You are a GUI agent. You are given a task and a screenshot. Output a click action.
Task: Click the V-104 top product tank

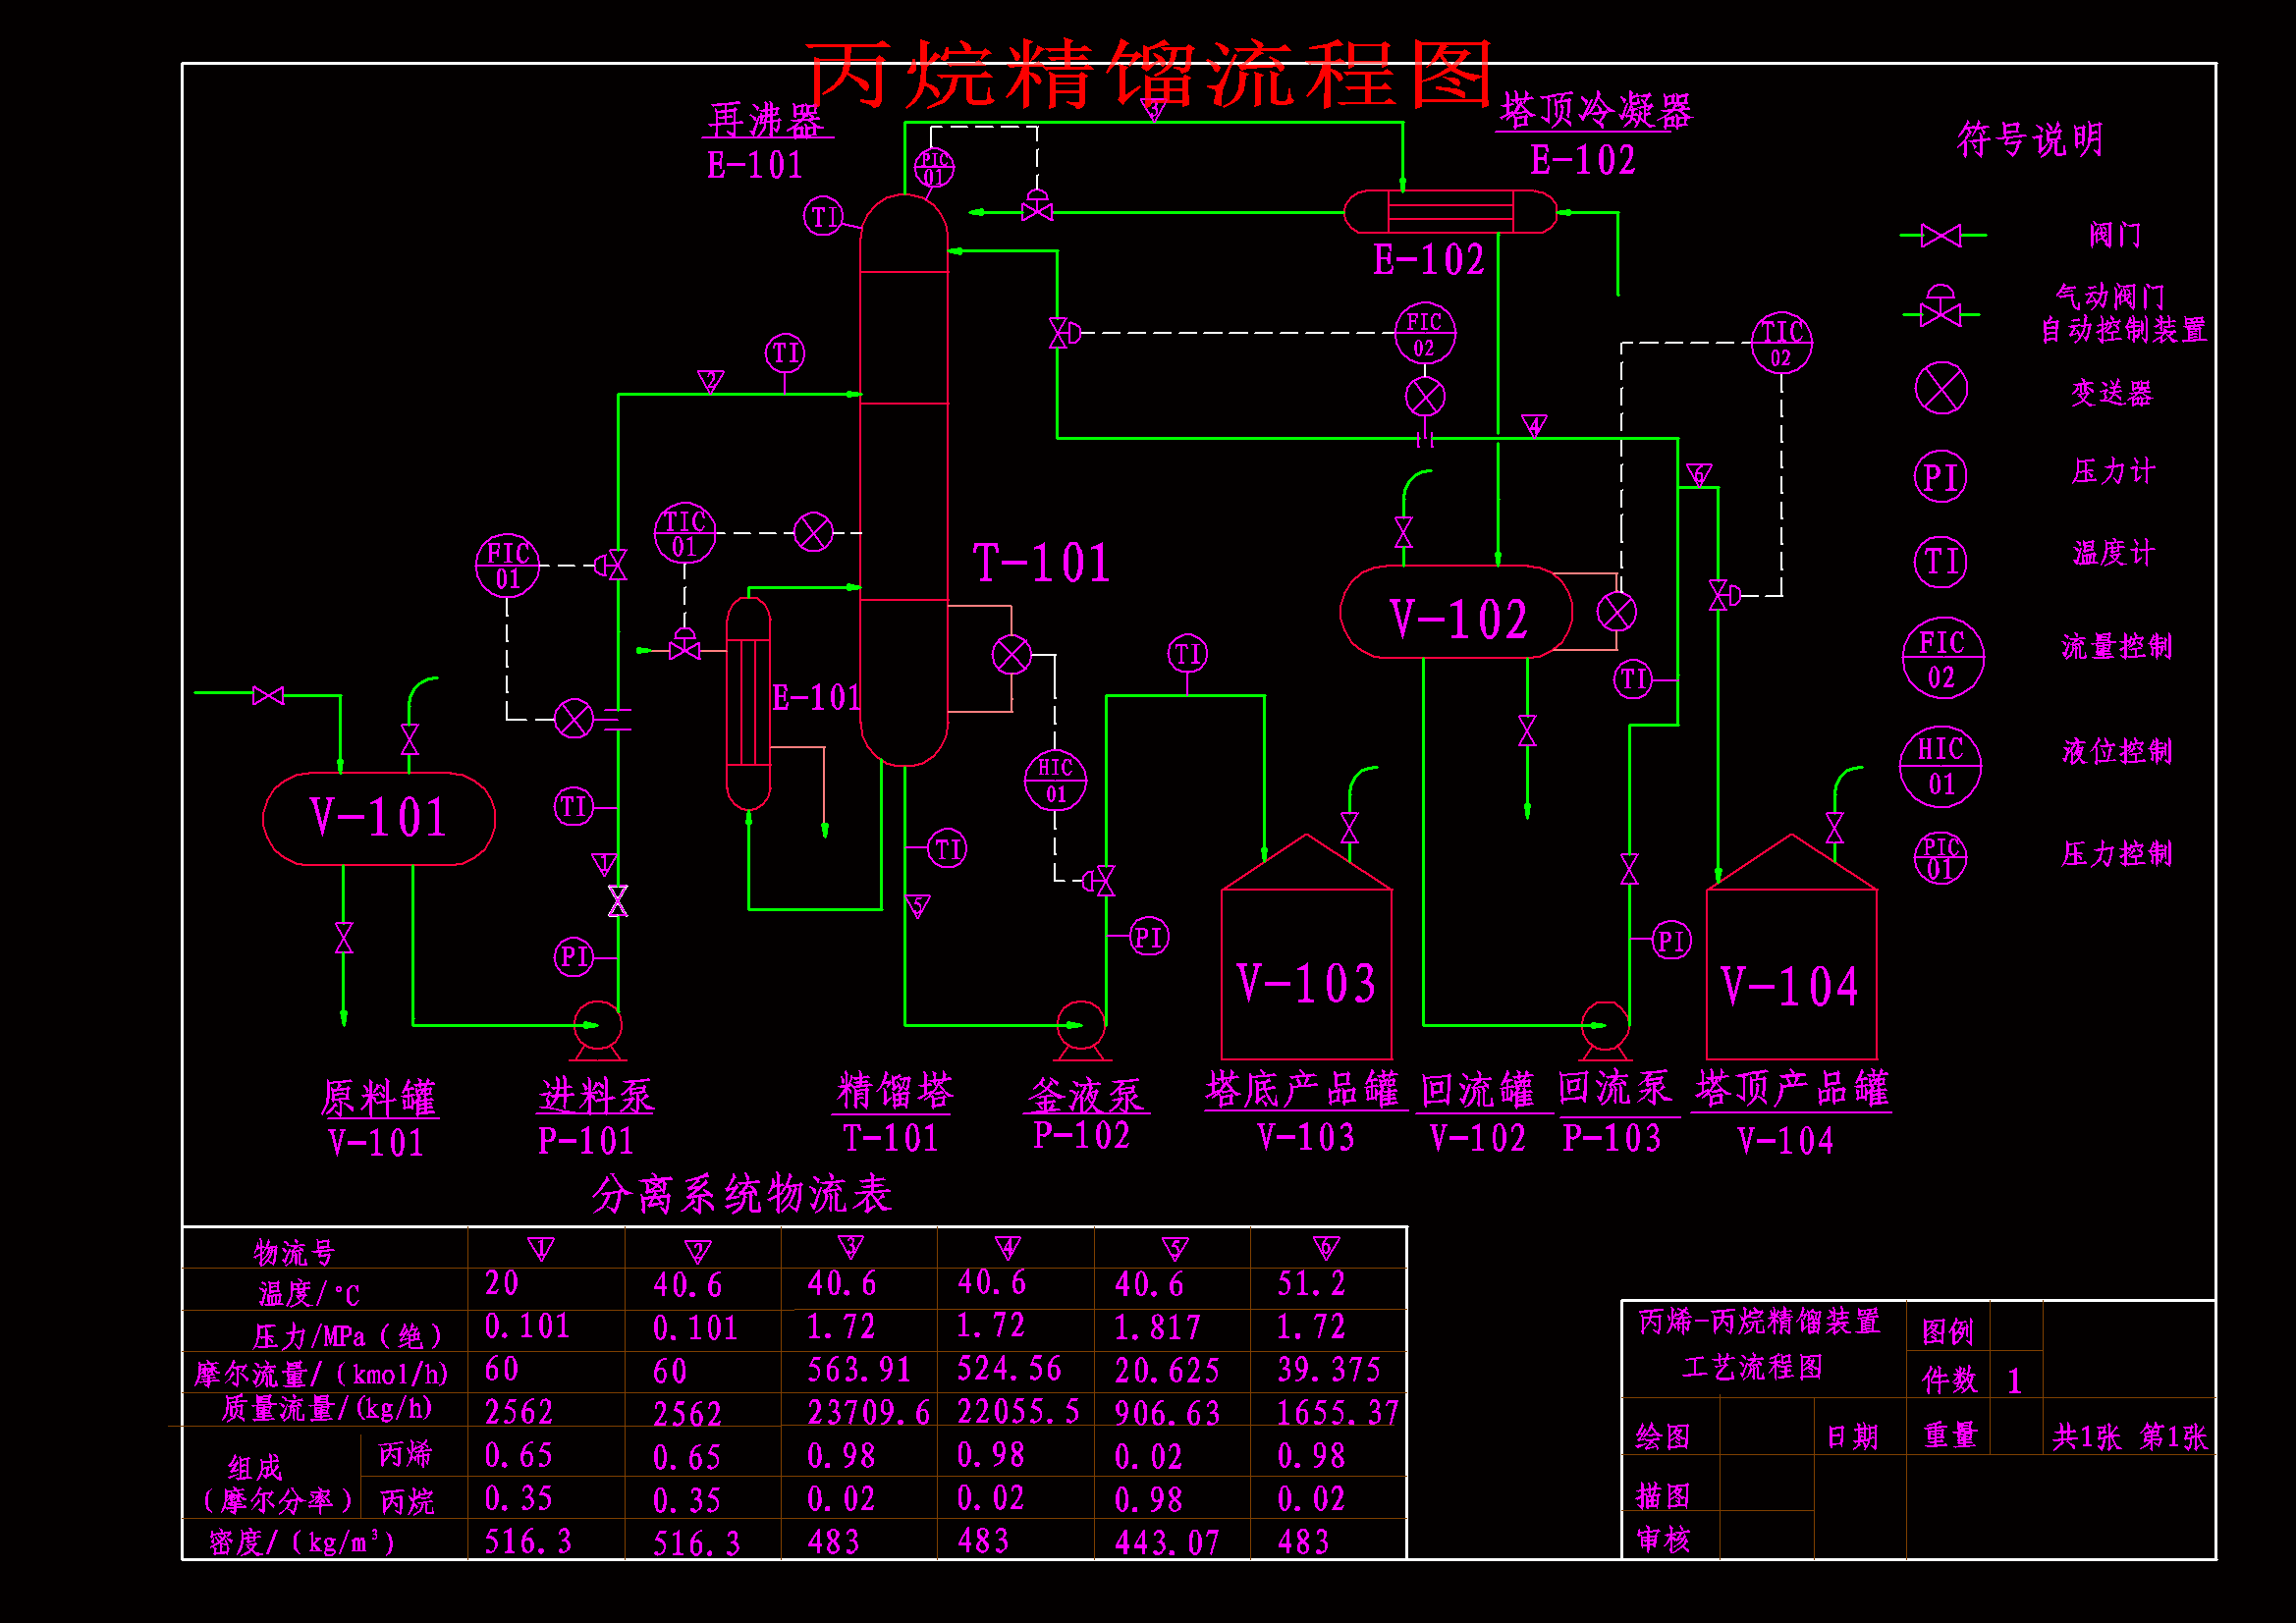click(x=1791, y=947)
